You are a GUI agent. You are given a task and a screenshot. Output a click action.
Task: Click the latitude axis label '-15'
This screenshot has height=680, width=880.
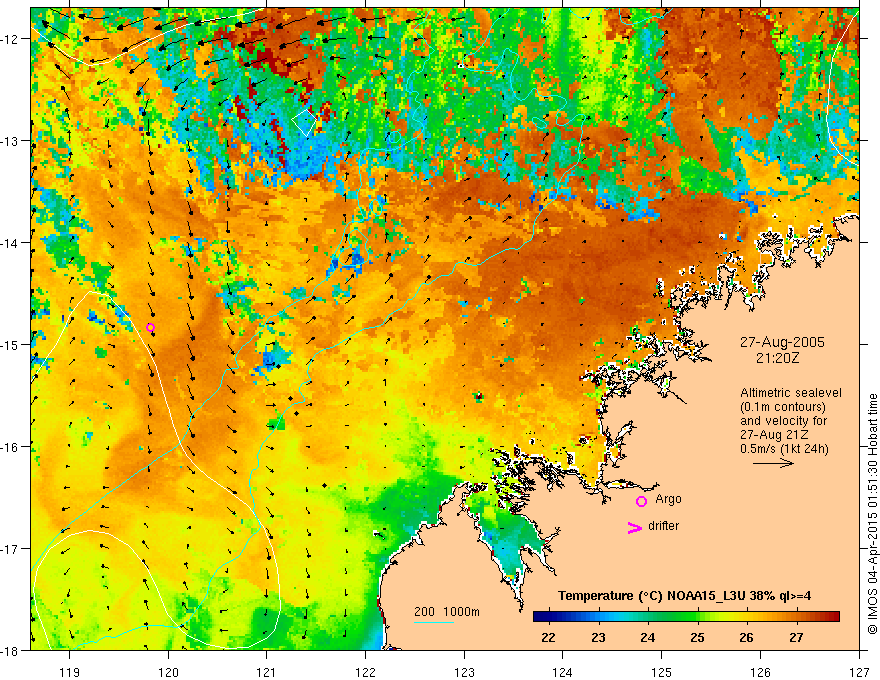coord(11,344)
